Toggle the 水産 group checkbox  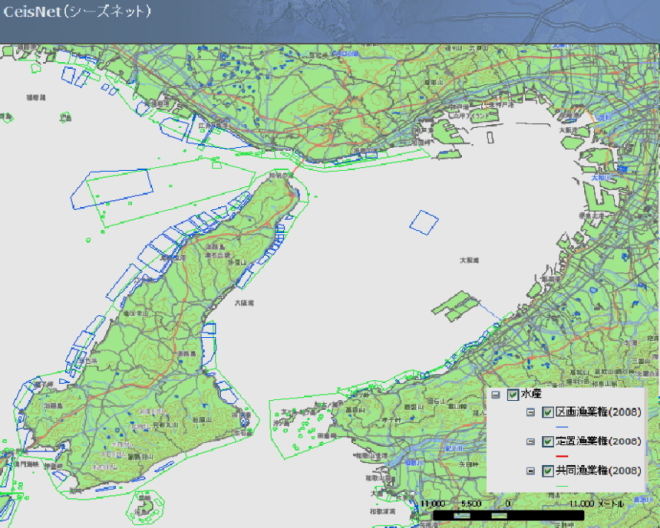(x=513, y=395)
